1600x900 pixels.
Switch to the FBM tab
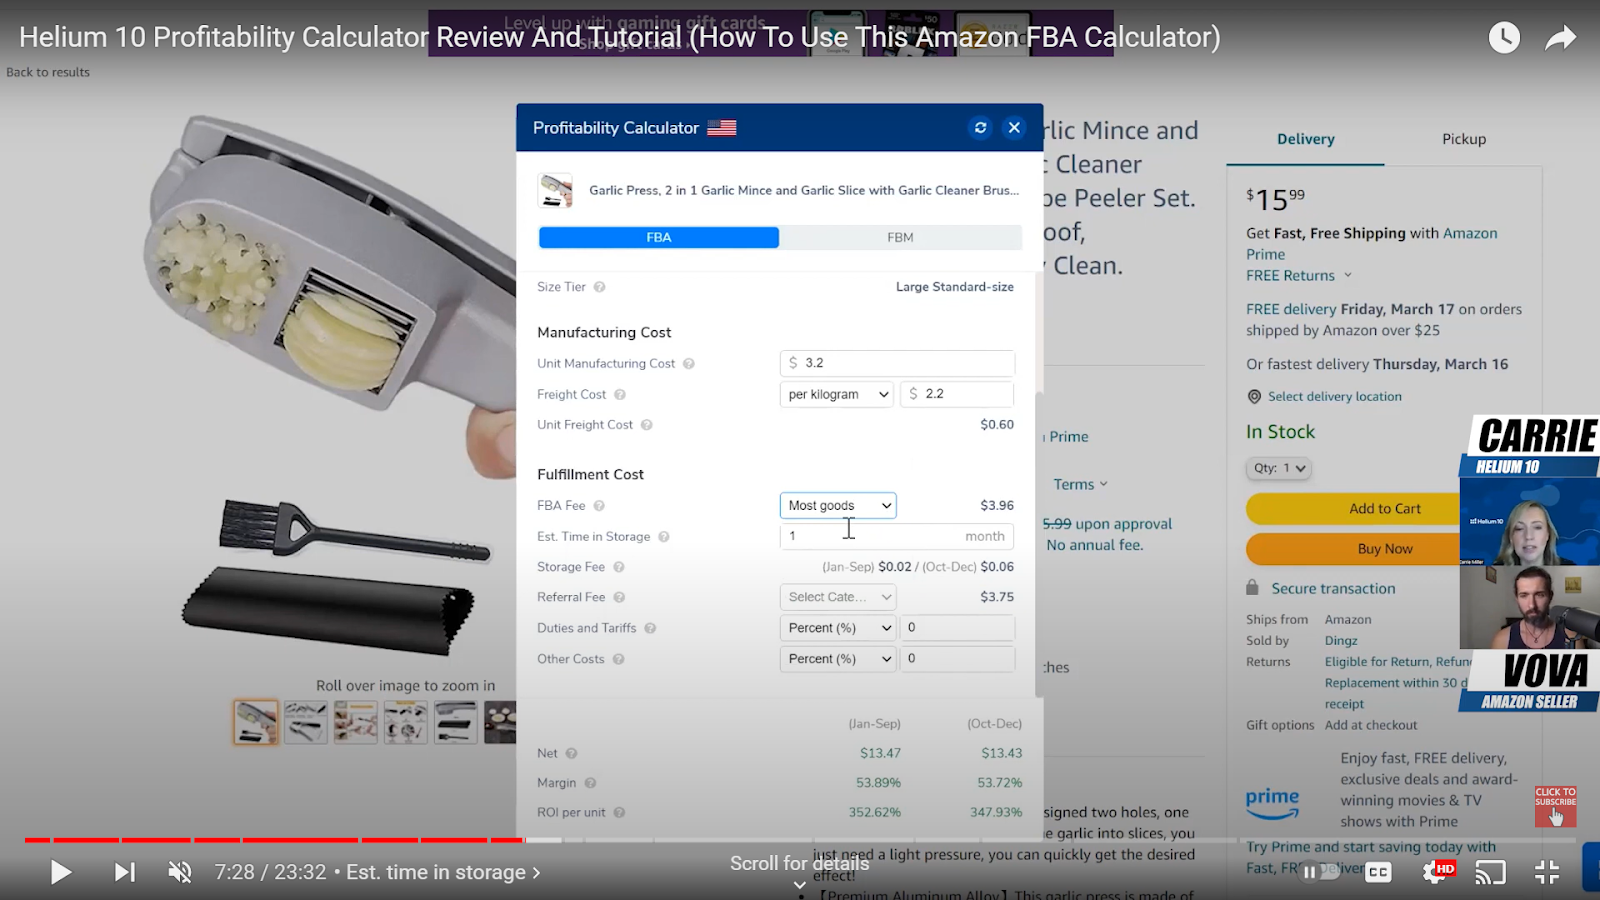[x=900, y=237]
